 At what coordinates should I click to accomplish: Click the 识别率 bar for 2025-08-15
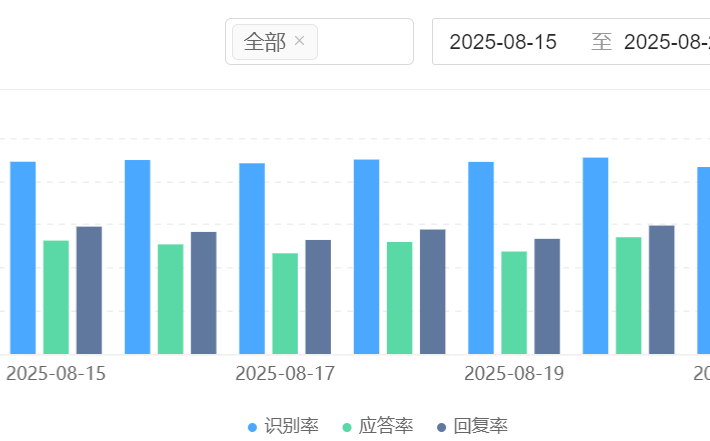click(x=23, y=257)
